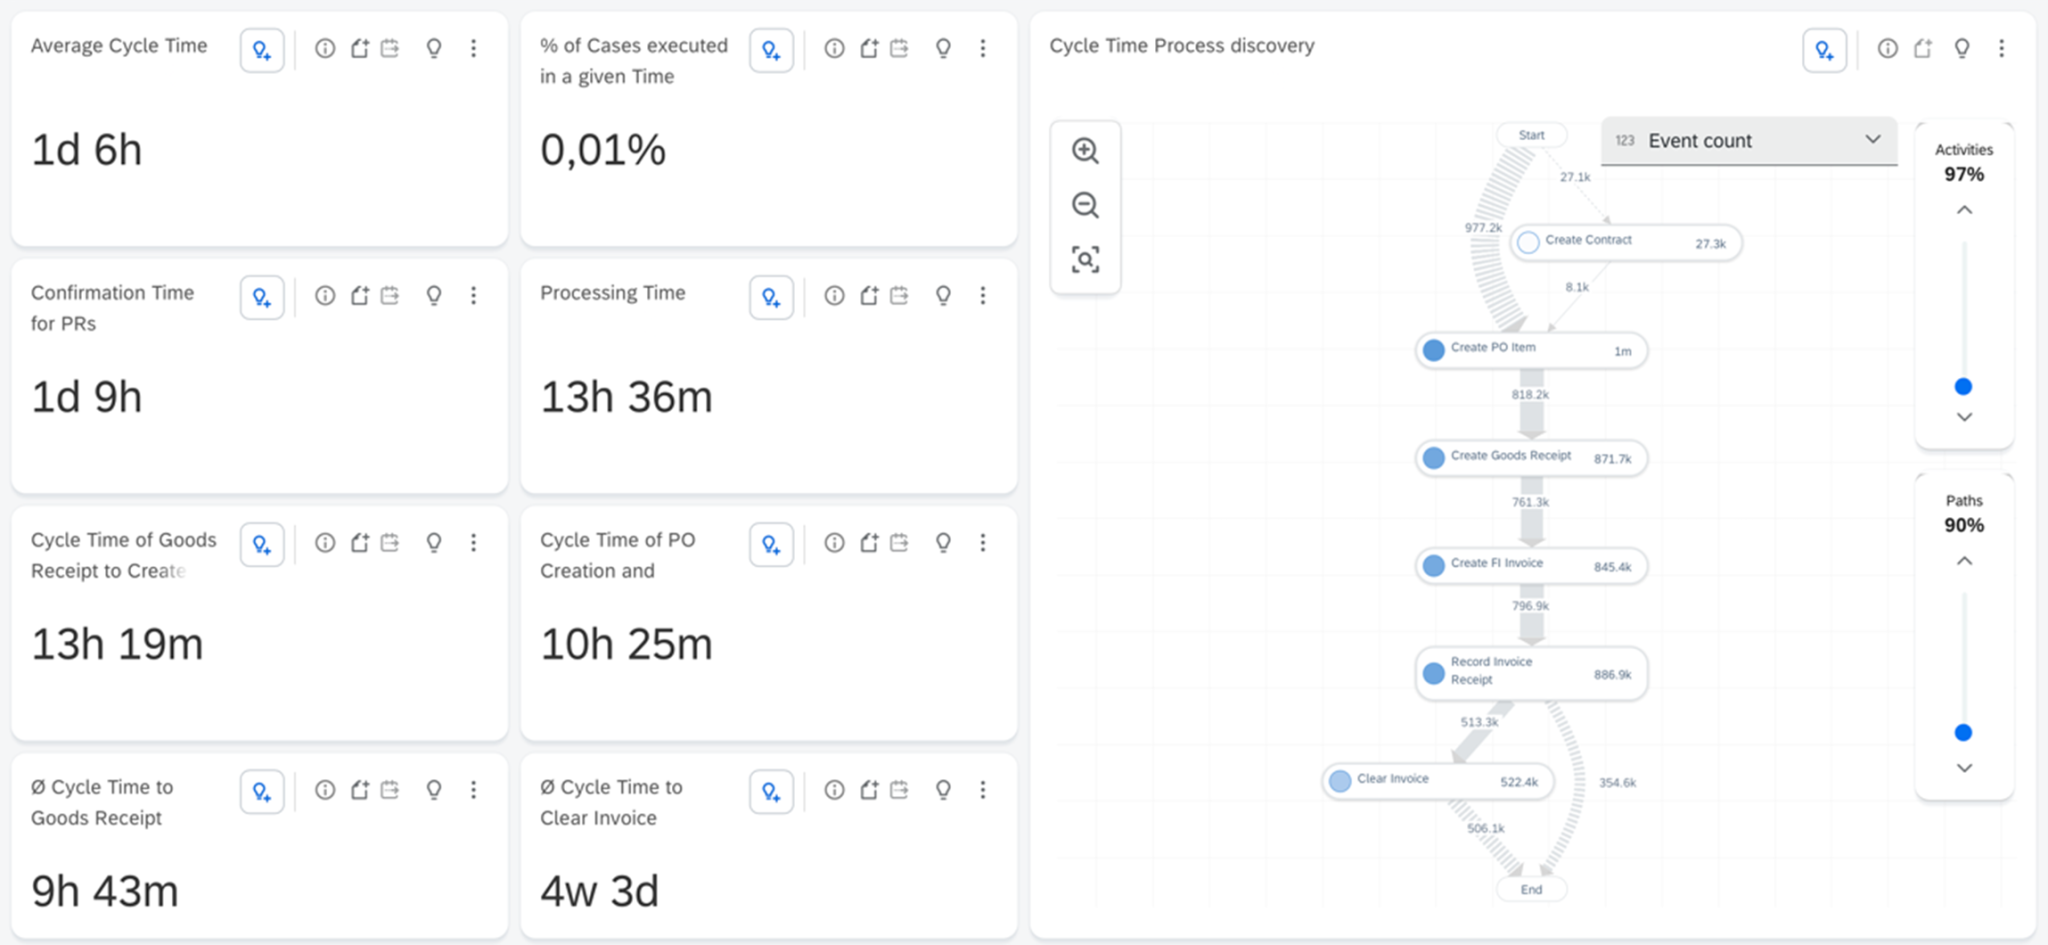Viewport: 2048px width, 945px height.
Task: Select the Clear Invoice activity node
Action: [1438, 781]
